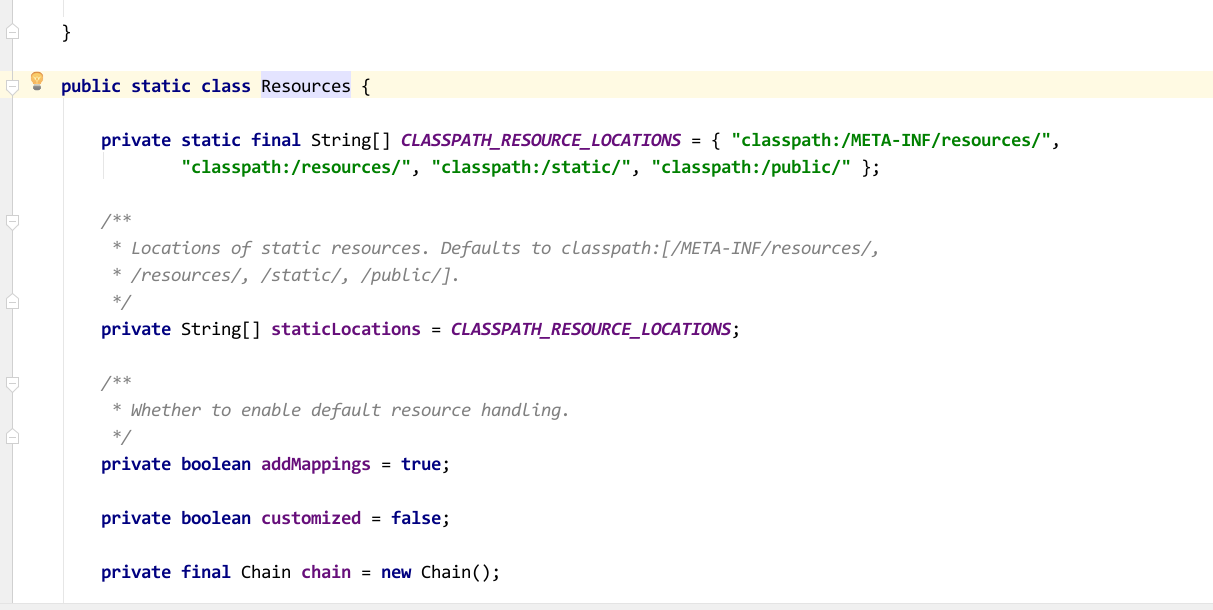This screenshot has height=610, width=1213.
Task: Collapse the Resources class fold marker
Action: coord(12,87)
